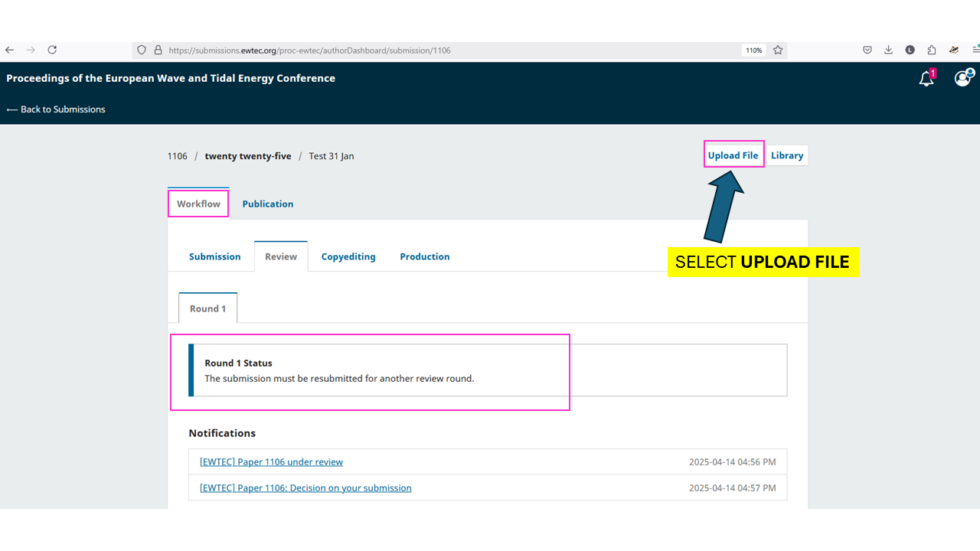Image resolution: width=980 pixels, height=551 pixels.
Task: Open the Submission stage tab
Action: (x=214, y=257)
